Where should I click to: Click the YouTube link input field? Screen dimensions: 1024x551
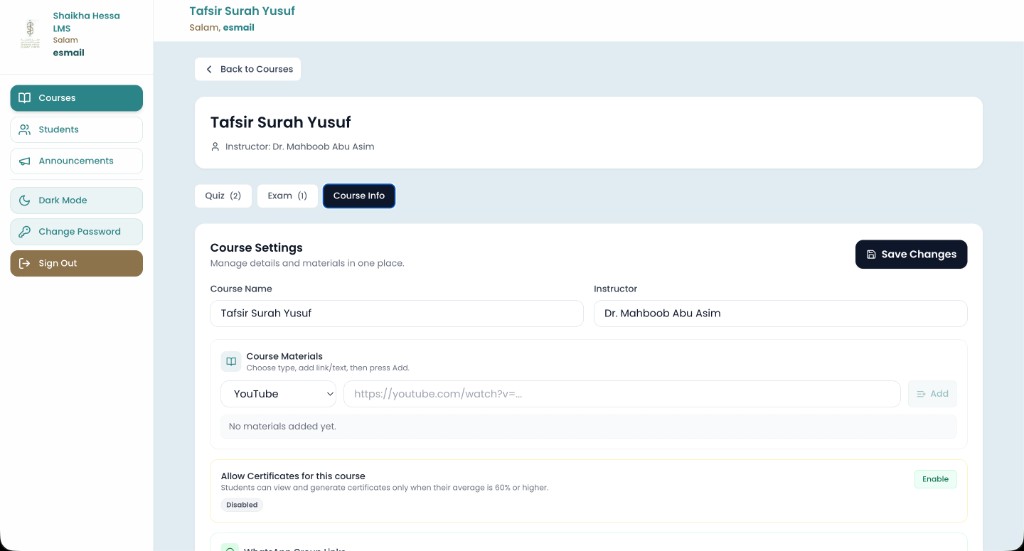point(622,394)
